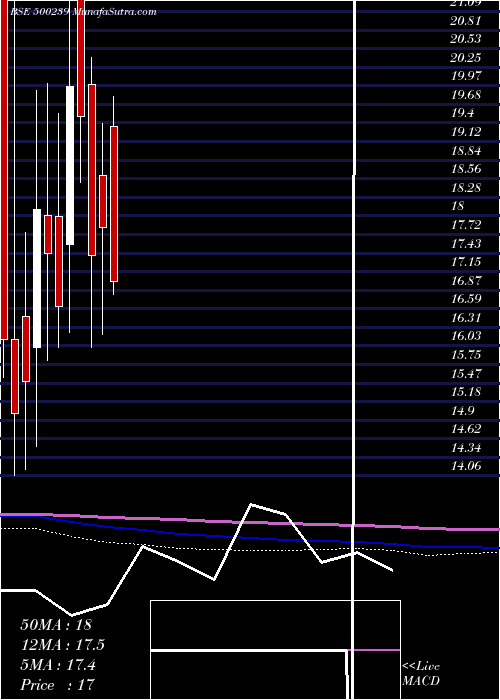
Task: Click the 5MA : 17.4 indicator text
Action: tap(58, 665)
